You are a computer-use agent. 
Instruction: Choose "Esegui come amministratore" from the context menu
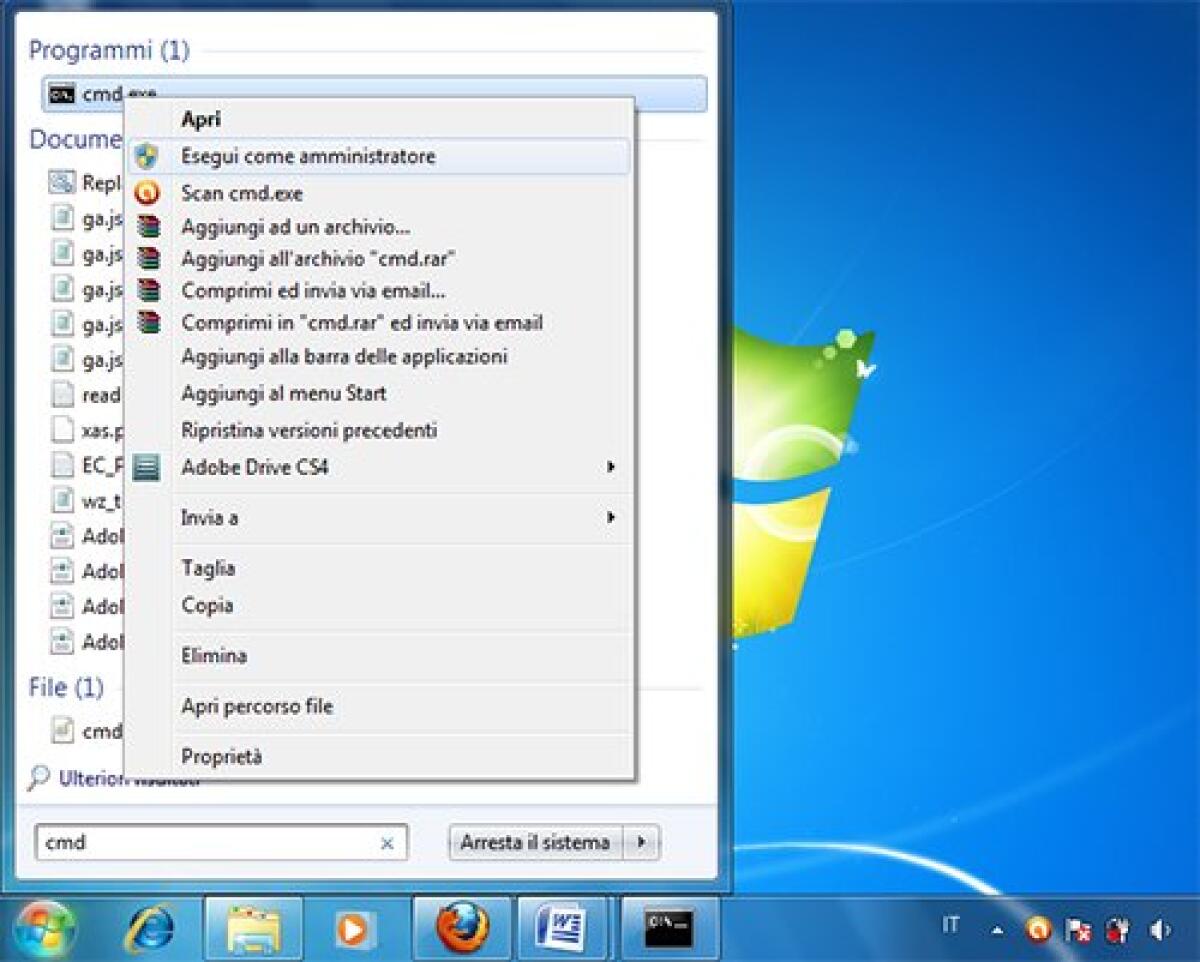306,156
